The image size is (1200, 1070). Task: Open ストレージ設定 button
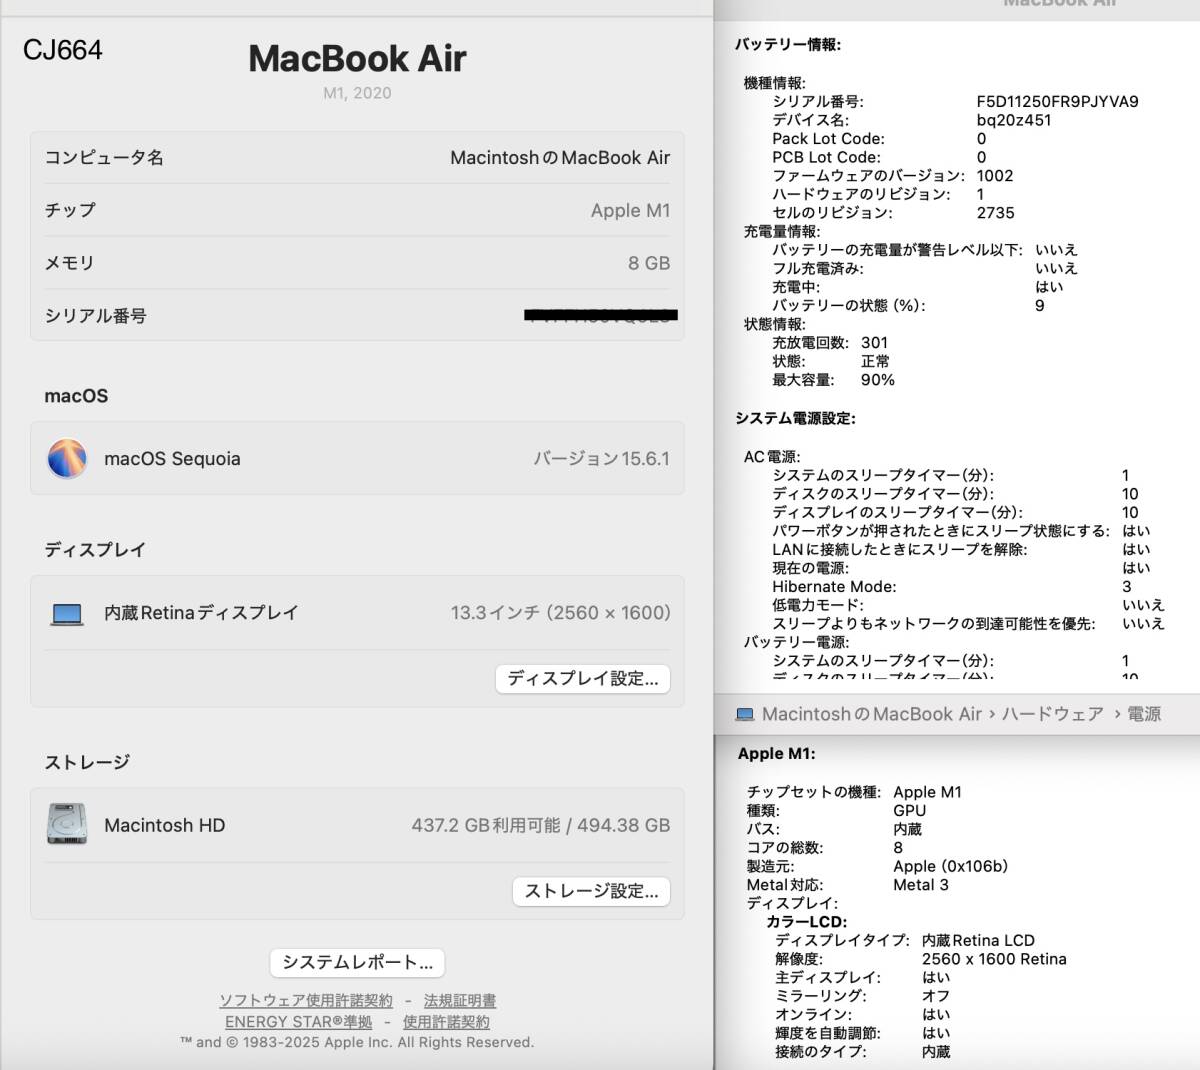coord(591,891)
